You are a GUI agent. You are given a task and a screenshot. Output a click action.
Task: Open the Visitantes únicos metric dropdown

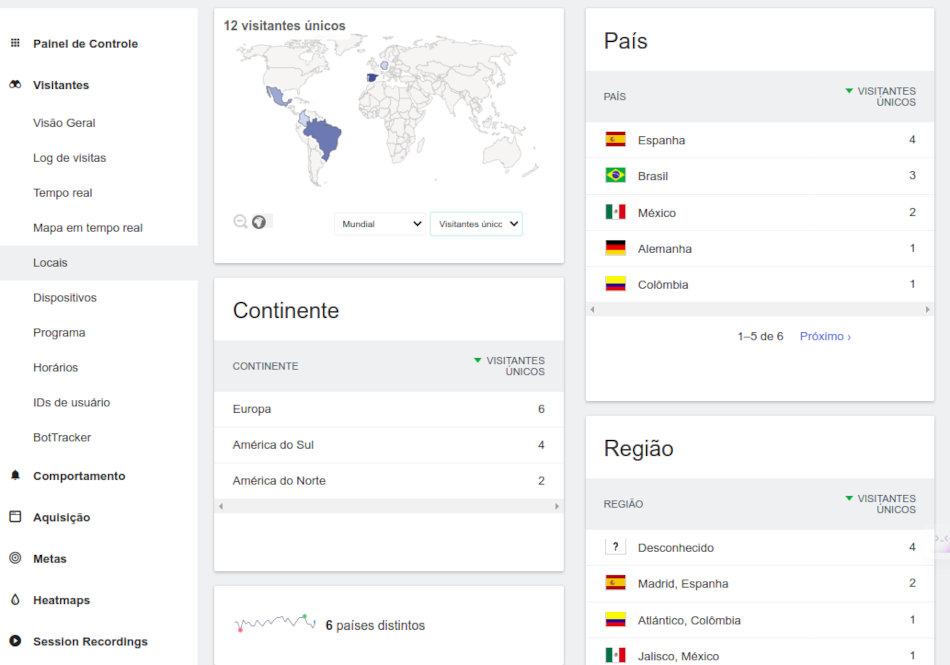point(476,224)
